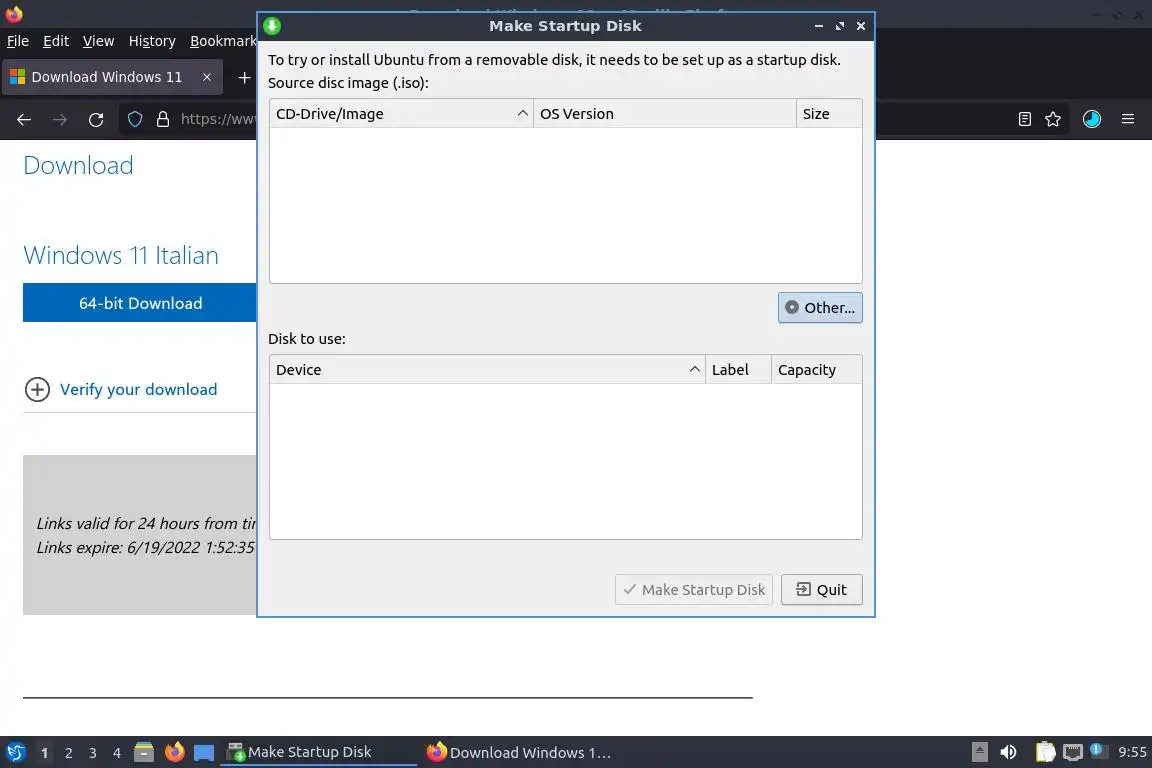Sort by Label column header
The height and width of the screenshot is (768, 1152).
click(738, 370)
